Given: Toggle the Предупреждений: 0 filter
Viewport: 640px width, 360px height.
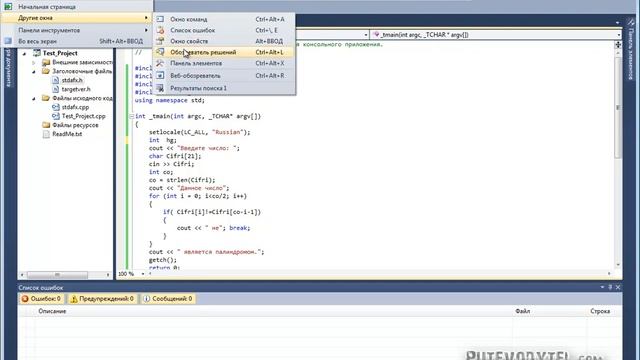Looking at the screenshot, I should tap(102, 299).
